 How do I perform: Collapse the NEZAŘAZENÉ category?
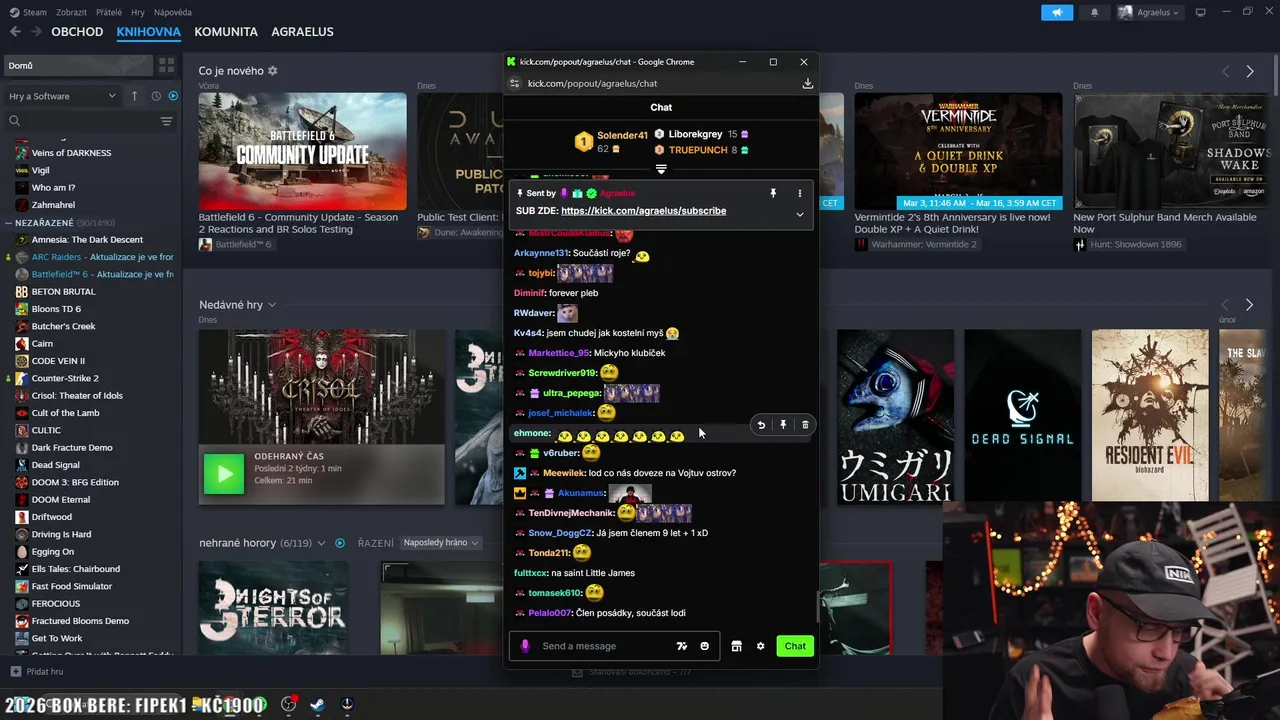tap(8, 223)
